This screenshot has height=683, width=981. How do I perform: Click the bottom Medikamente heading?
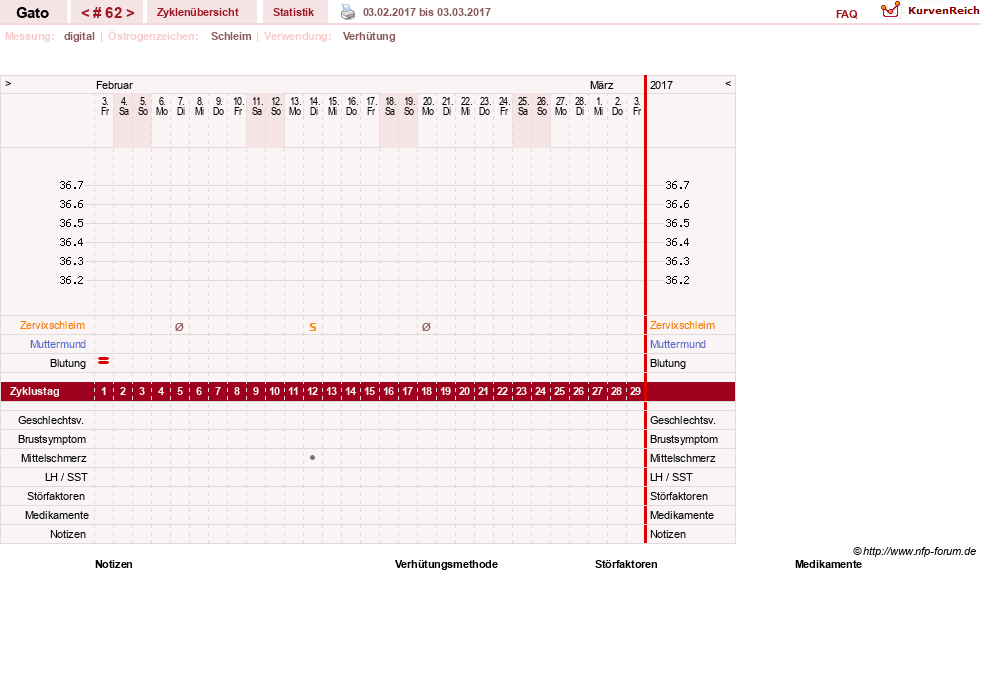click(x=828, y=564)
